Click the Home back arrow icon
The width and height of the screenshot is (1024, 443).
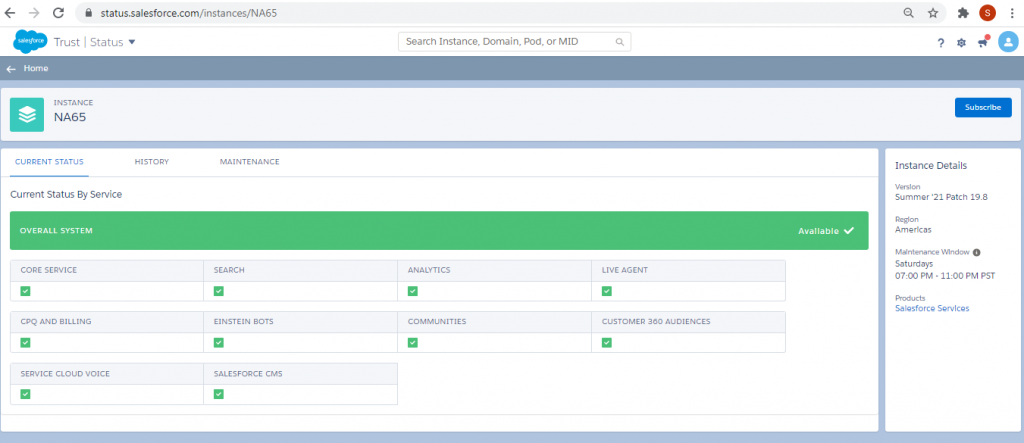click(11, 69)
